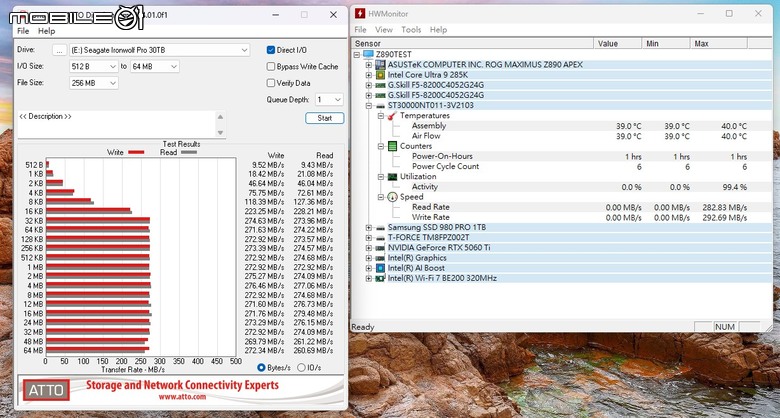Collapse the Speed section
This screenshot has height=418, width=780.
[x=381, y=197]
